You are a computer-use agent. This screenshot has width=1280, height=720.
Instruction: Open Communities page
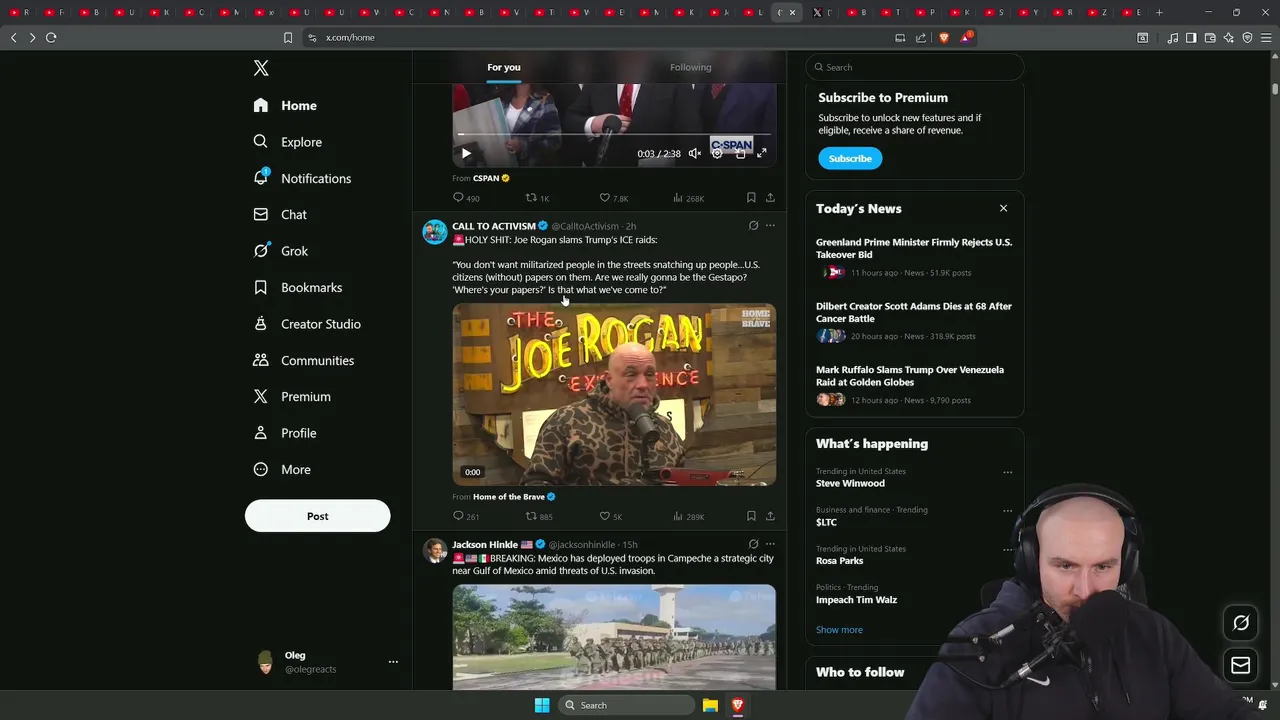(303, 360)
